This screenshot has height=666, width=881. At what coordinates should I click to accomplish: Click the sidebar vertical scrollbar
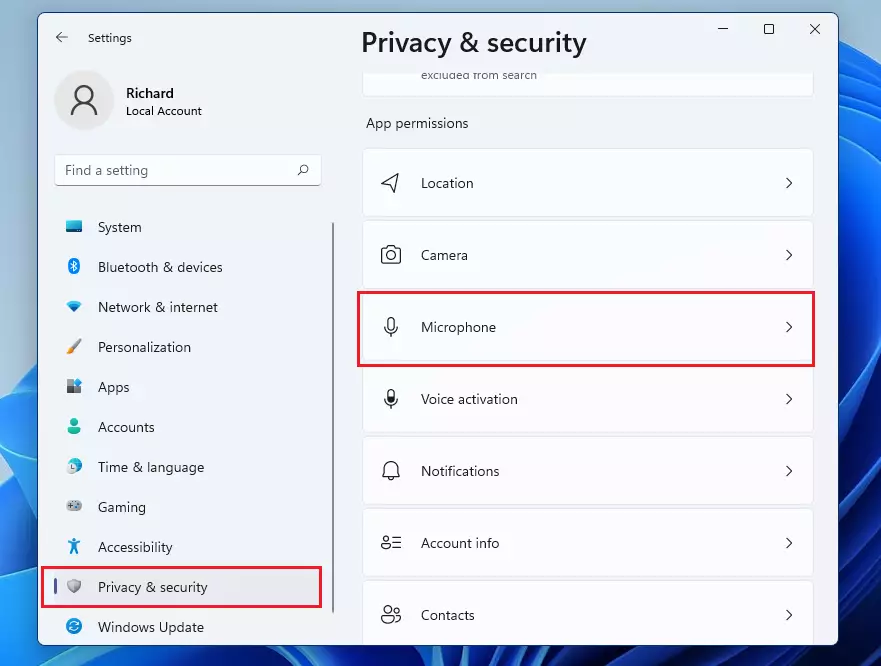[x=333, y=417]
